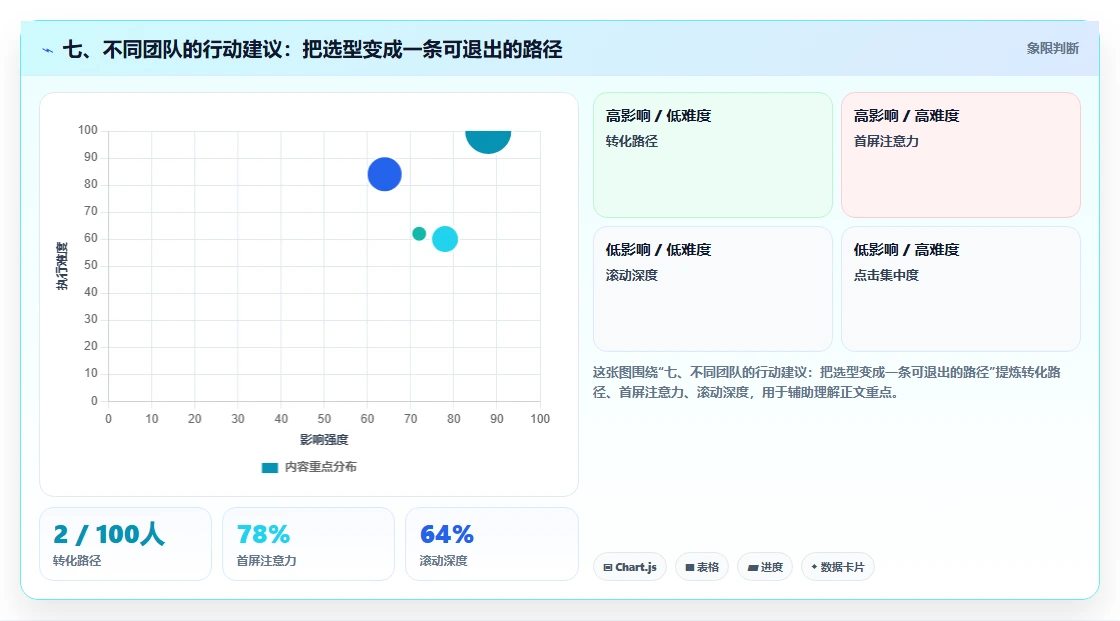The image size is (1120, 621).
Task: Select the 64% 滚动深度 stat card
Action: (x=491, y=544)
